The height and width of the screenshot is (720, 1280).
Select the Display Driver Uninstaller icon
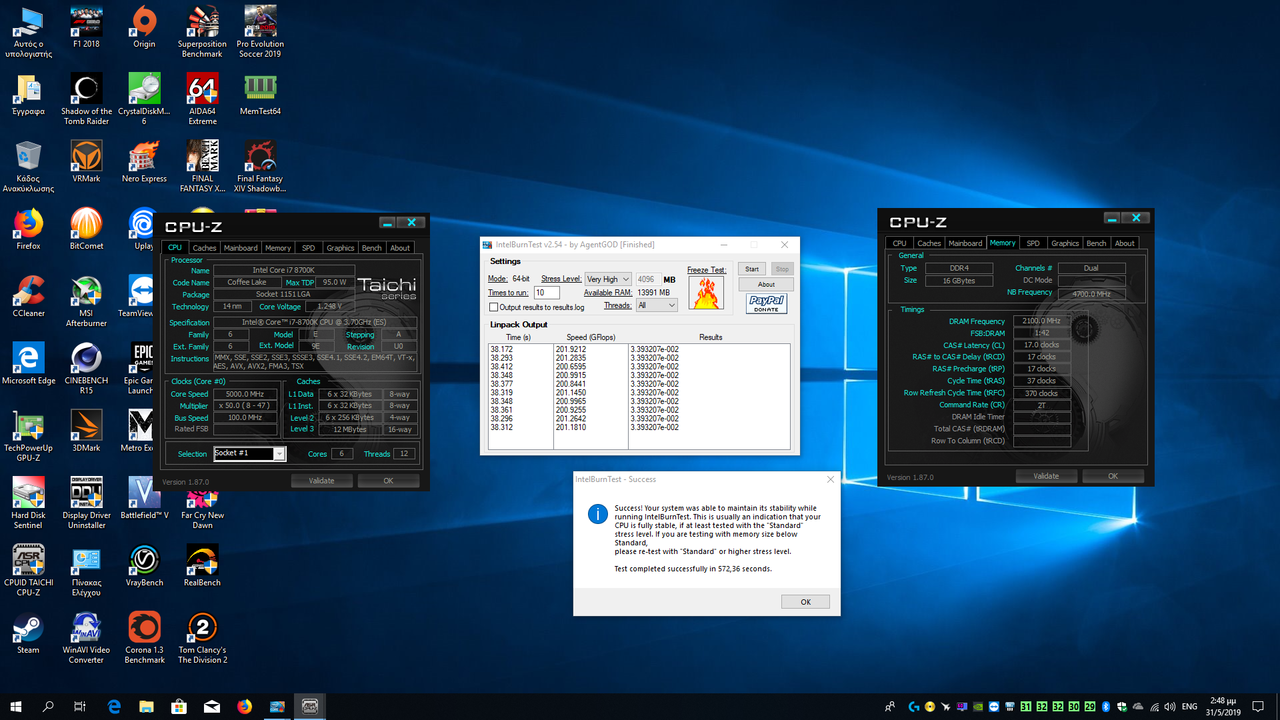86,502
